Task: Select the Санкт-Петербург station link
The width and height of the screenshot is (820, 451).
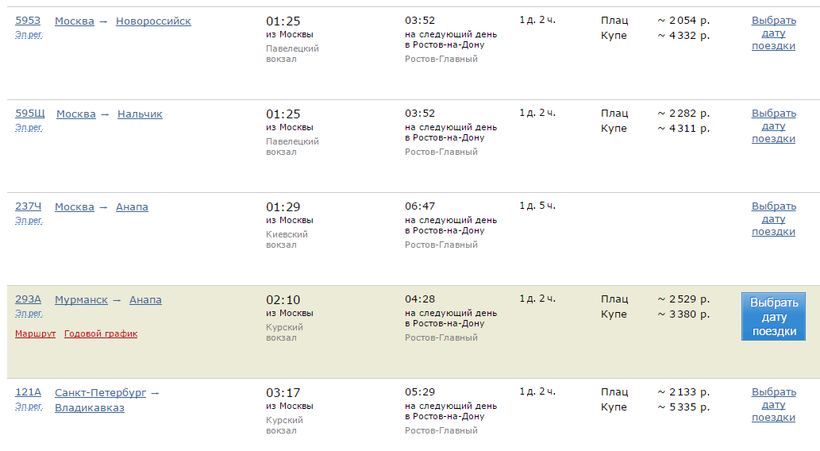Action: pos(100,393)
